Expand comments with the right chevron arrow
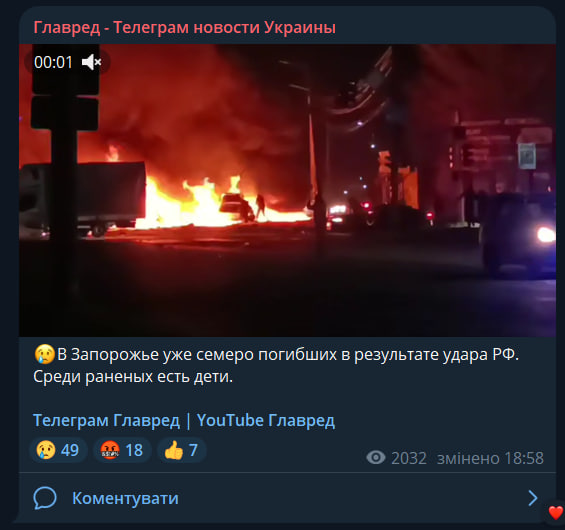 pos(532,498)
